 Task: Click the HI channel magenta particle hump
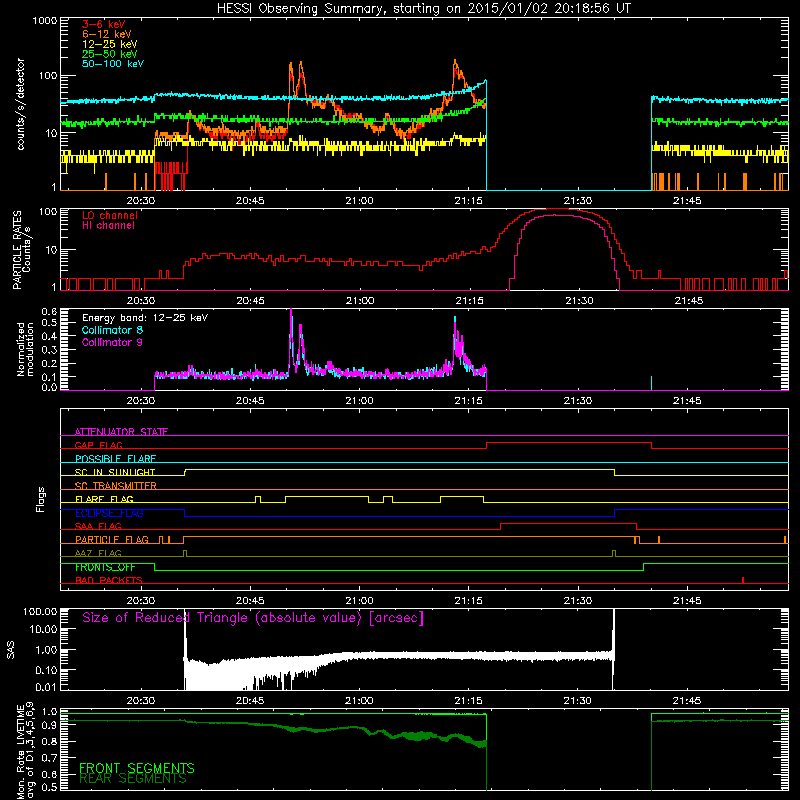pos(565,253)
